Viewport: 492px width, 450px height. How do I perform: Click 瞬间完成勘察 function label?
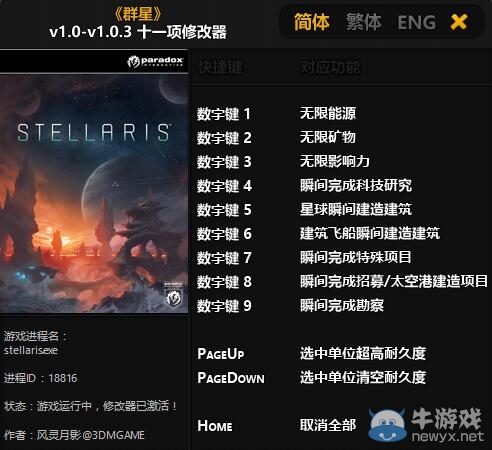342,305
